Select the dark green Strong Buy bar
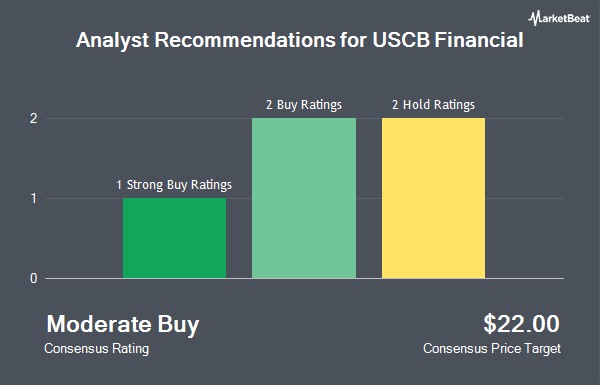This screenshot has height=385, width=600. (x=174, y=238)
